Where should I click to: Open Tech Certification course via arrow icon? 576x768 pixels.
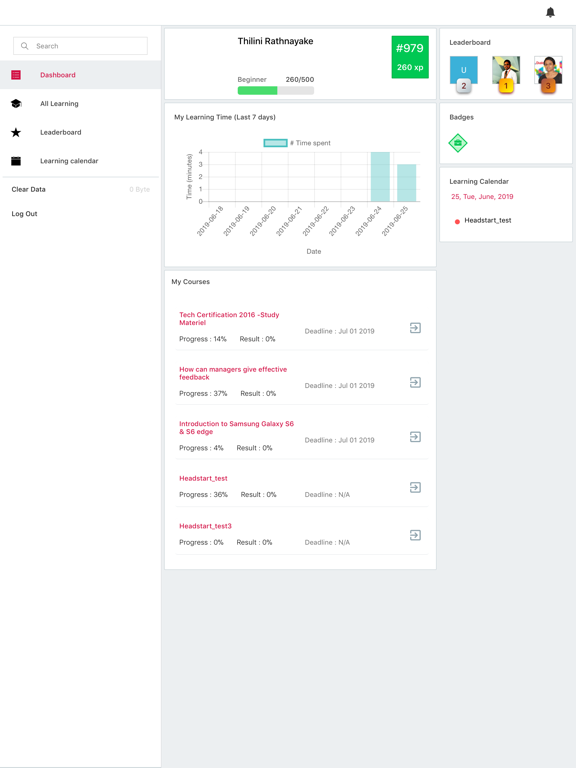coord(415,328)
